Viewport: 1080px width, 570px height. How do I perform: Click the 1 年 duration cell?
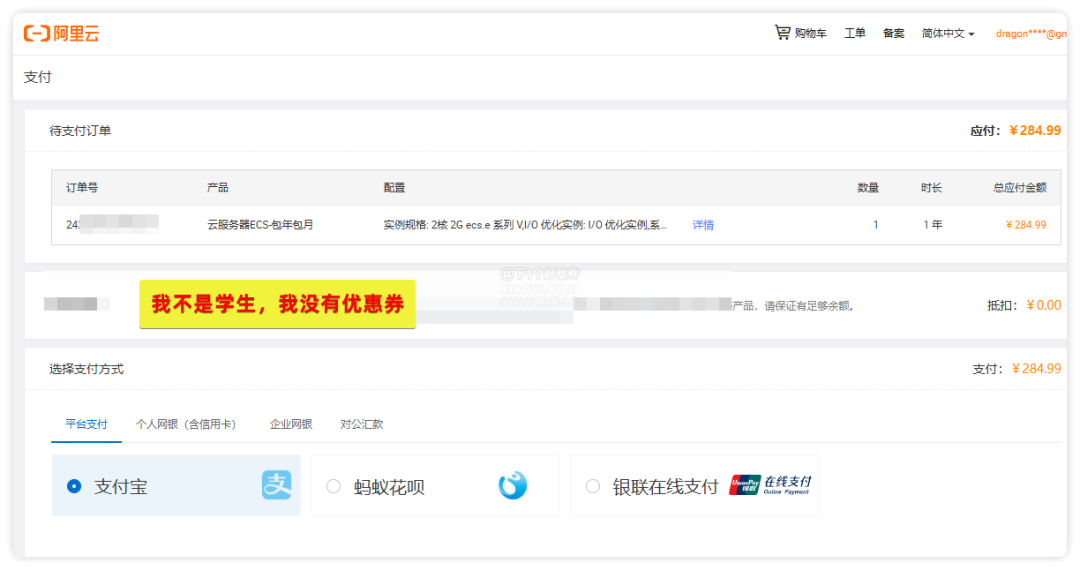(x=933, y=225)
